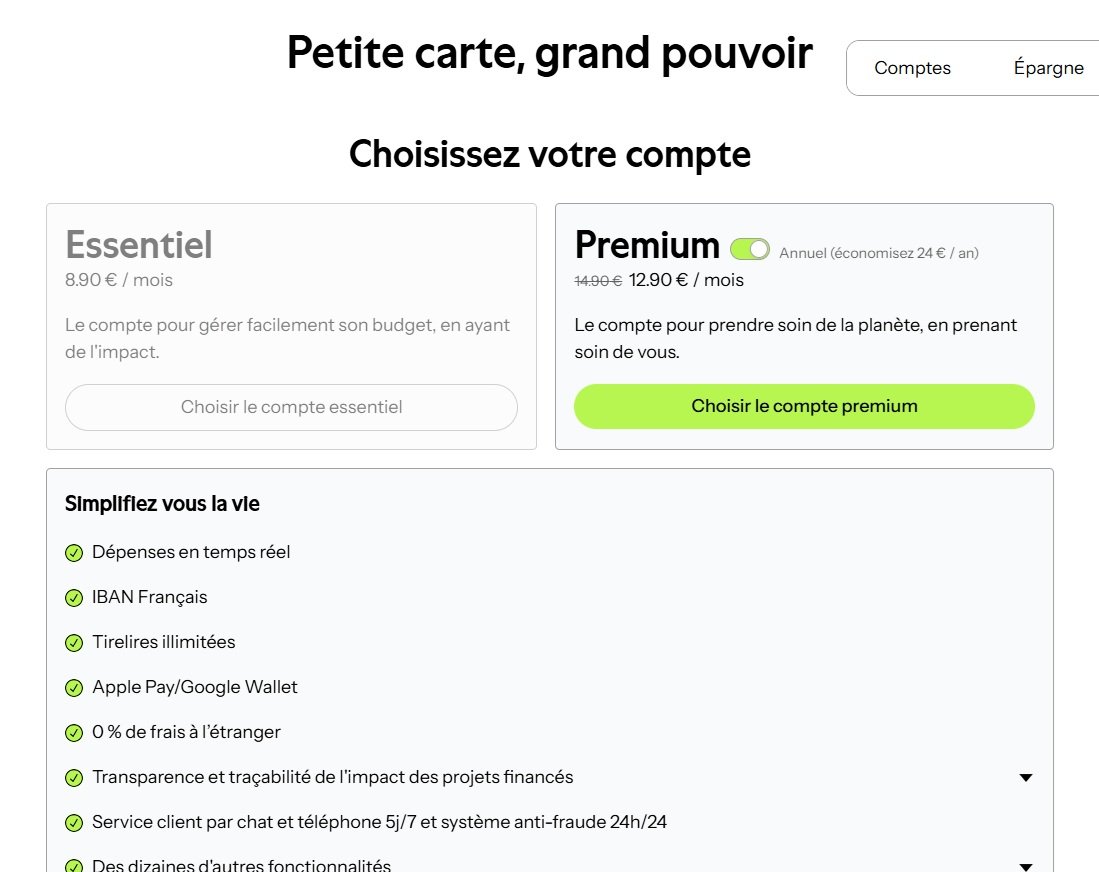Click the checkmark icon beside Des dizaines d'autres fonctionnalités
Viewport: 1099px width, 872px height.
point(74,864)
